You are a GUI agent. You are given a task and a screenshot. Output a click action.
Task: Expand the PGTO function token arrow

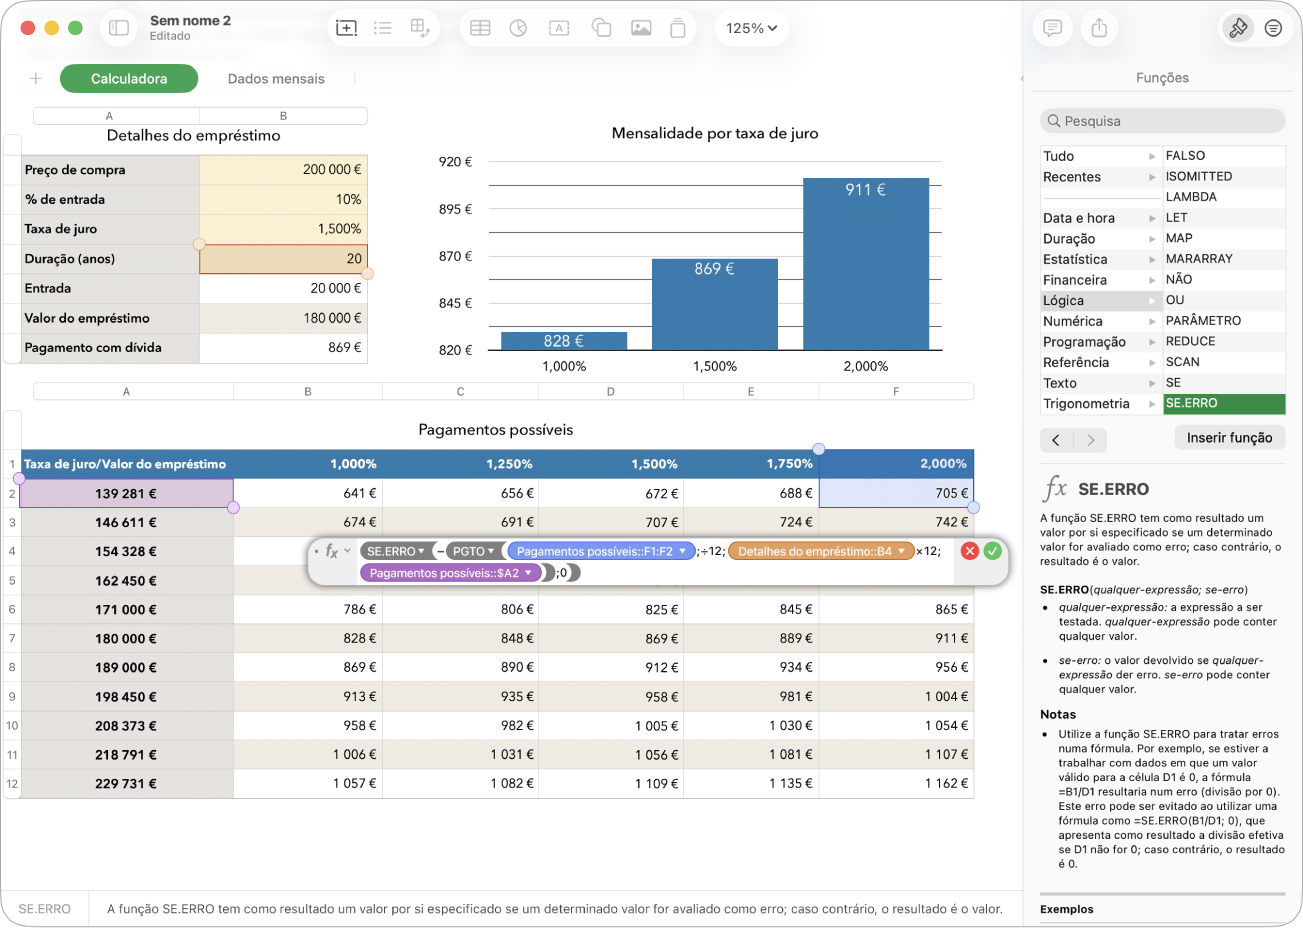click(x=491, y=552)
